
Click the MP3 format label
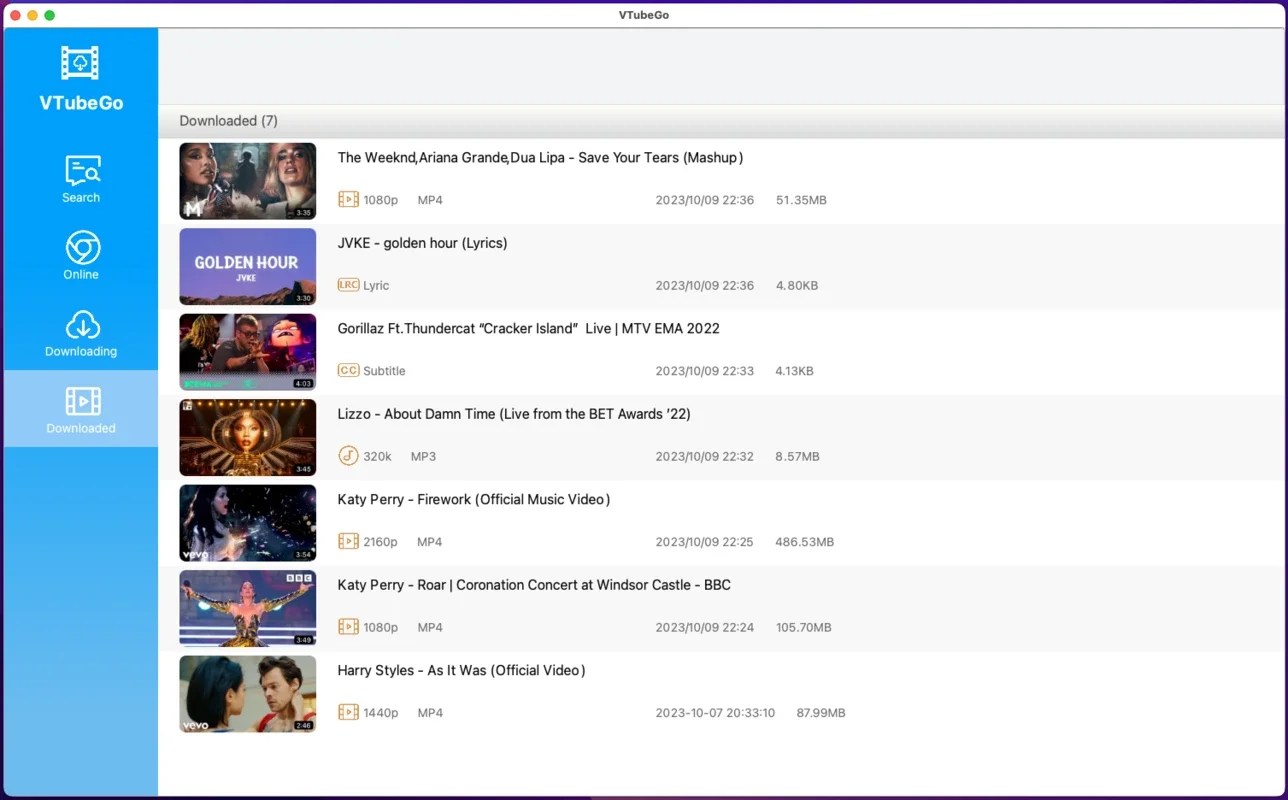pyautogui.click(x=423, y=456)
